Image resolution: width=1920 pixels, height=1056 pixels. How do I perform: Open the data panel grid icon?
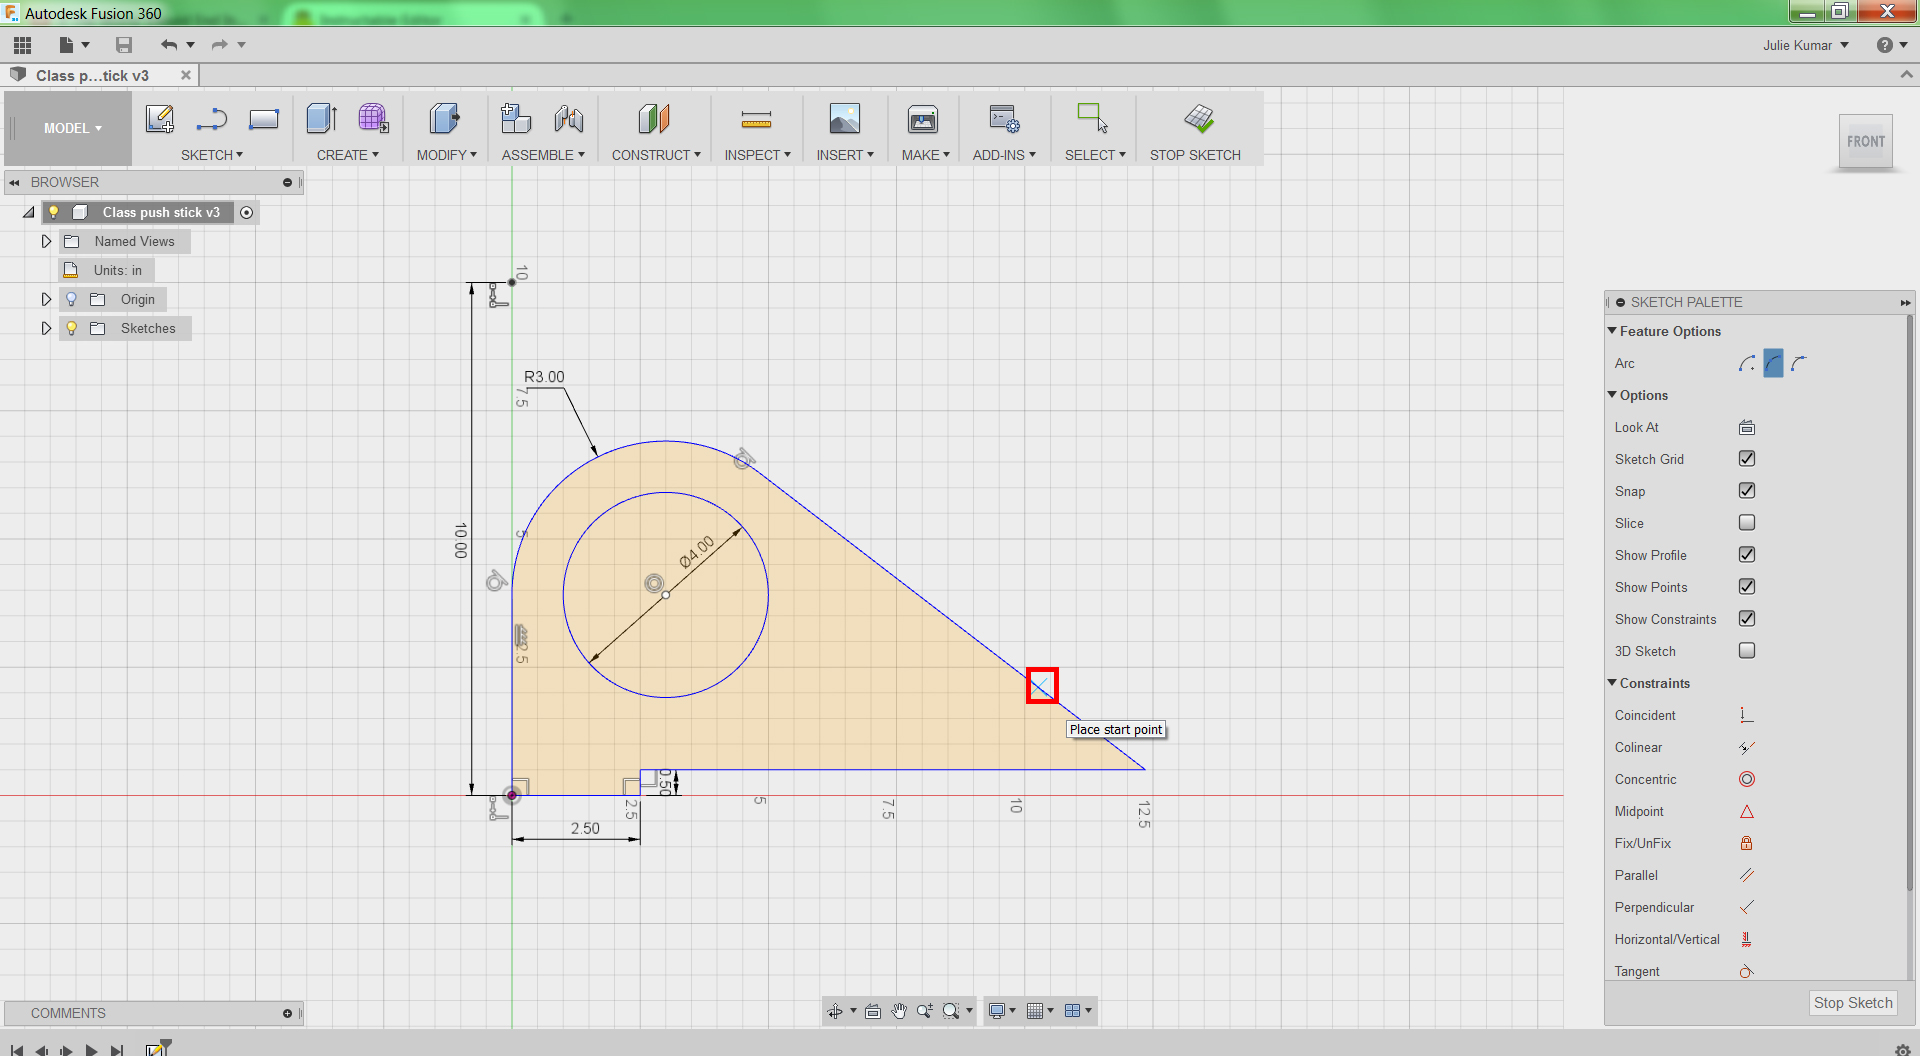(23, 45)
